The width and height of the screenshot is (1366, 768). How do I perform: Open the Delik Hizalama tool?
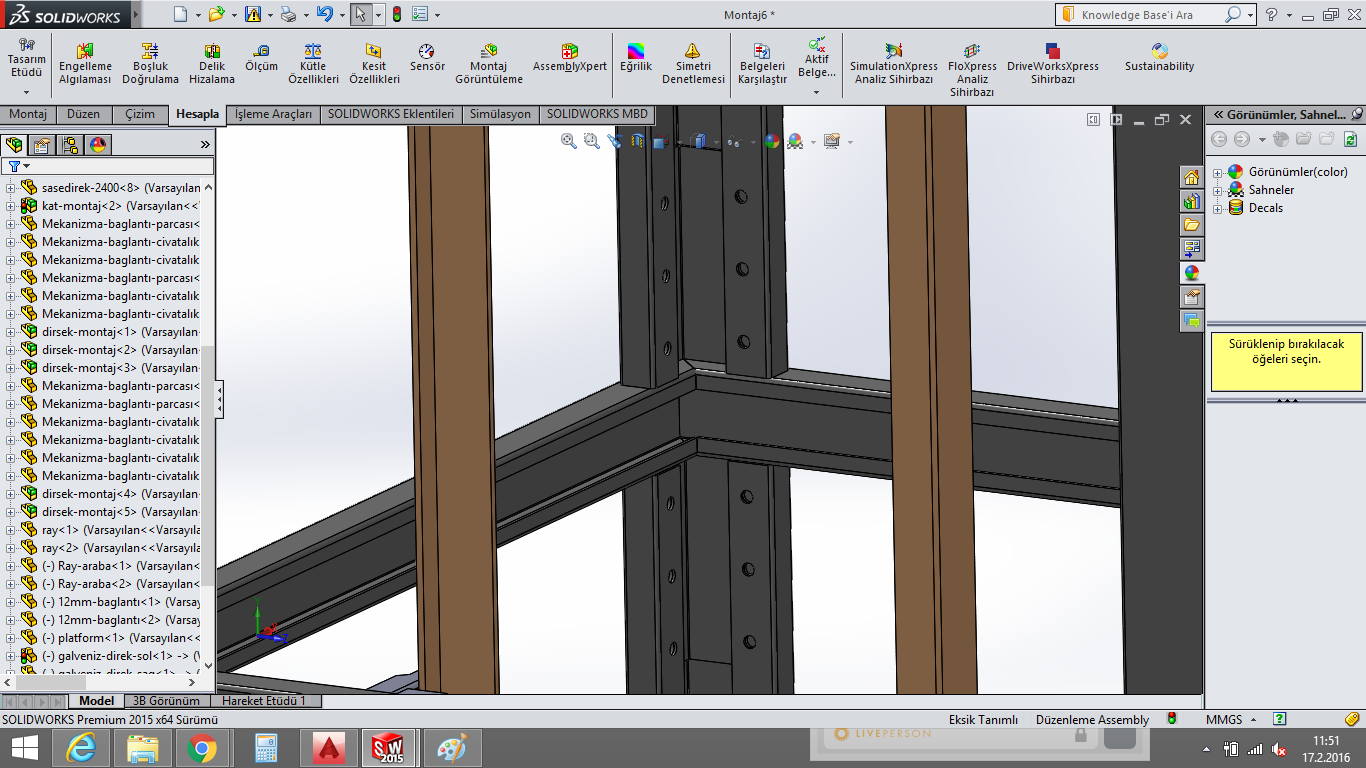click(x=212, y=64)
